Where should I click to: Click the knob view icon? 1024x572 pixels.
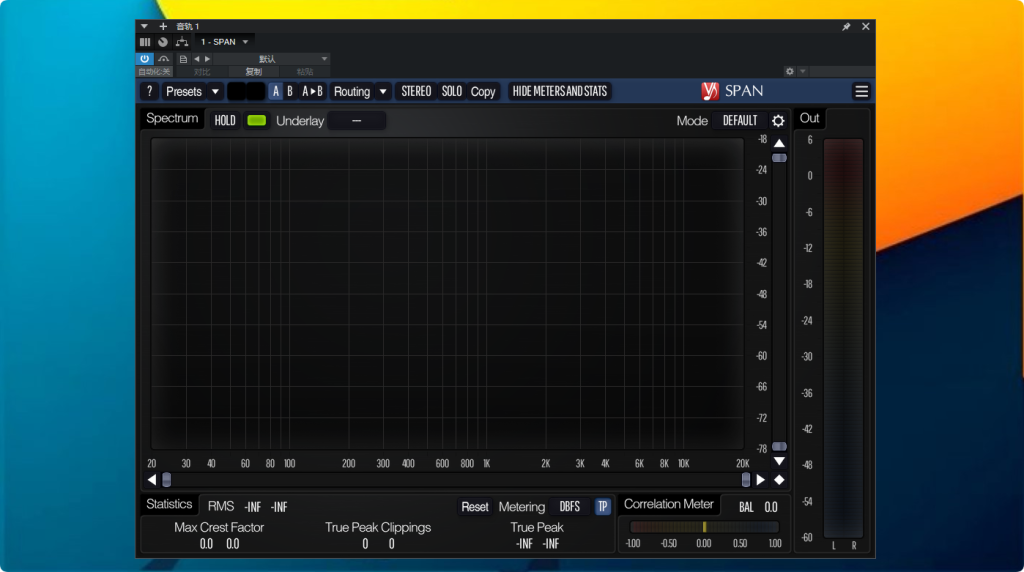[163, 42]
